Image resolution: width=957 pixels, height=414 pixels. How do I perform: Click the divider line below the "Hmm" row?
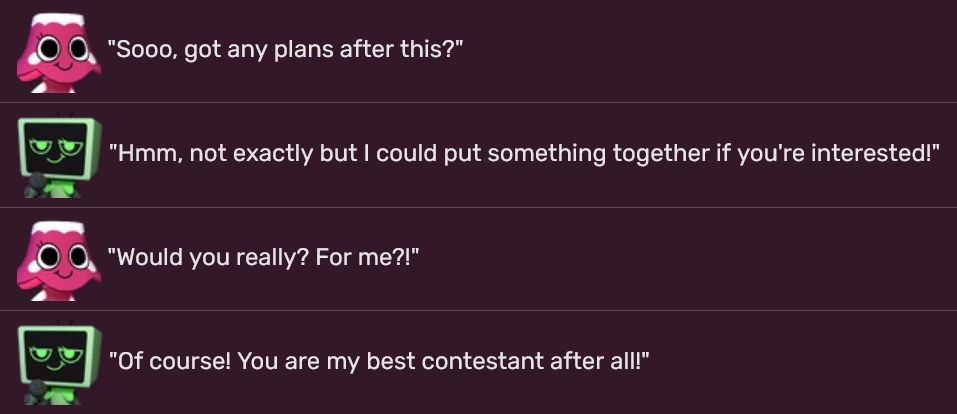coord(478,207)
